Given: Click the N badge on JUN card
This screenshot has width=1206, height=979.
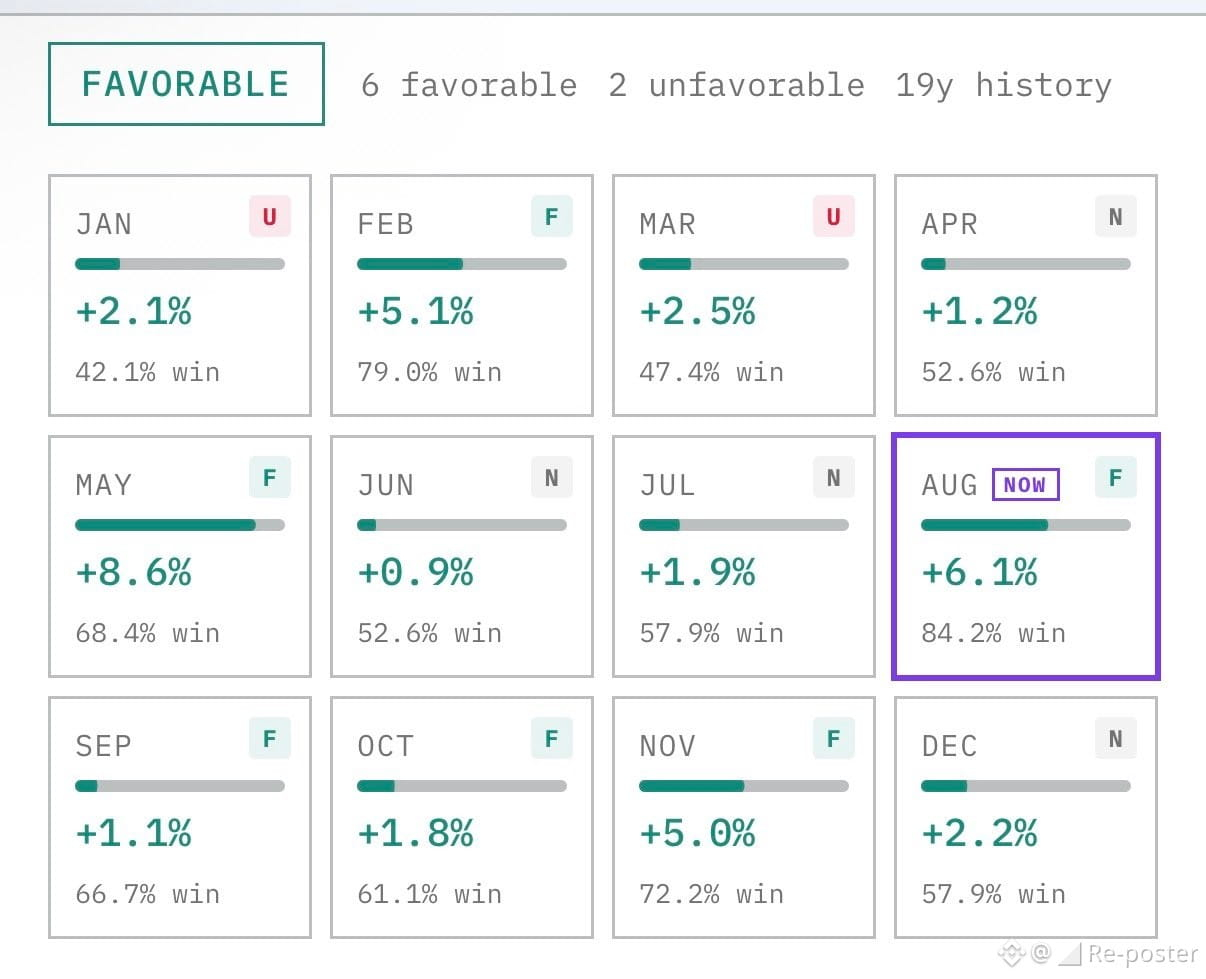Looking at the screenshot, I should tap(552, 477).
